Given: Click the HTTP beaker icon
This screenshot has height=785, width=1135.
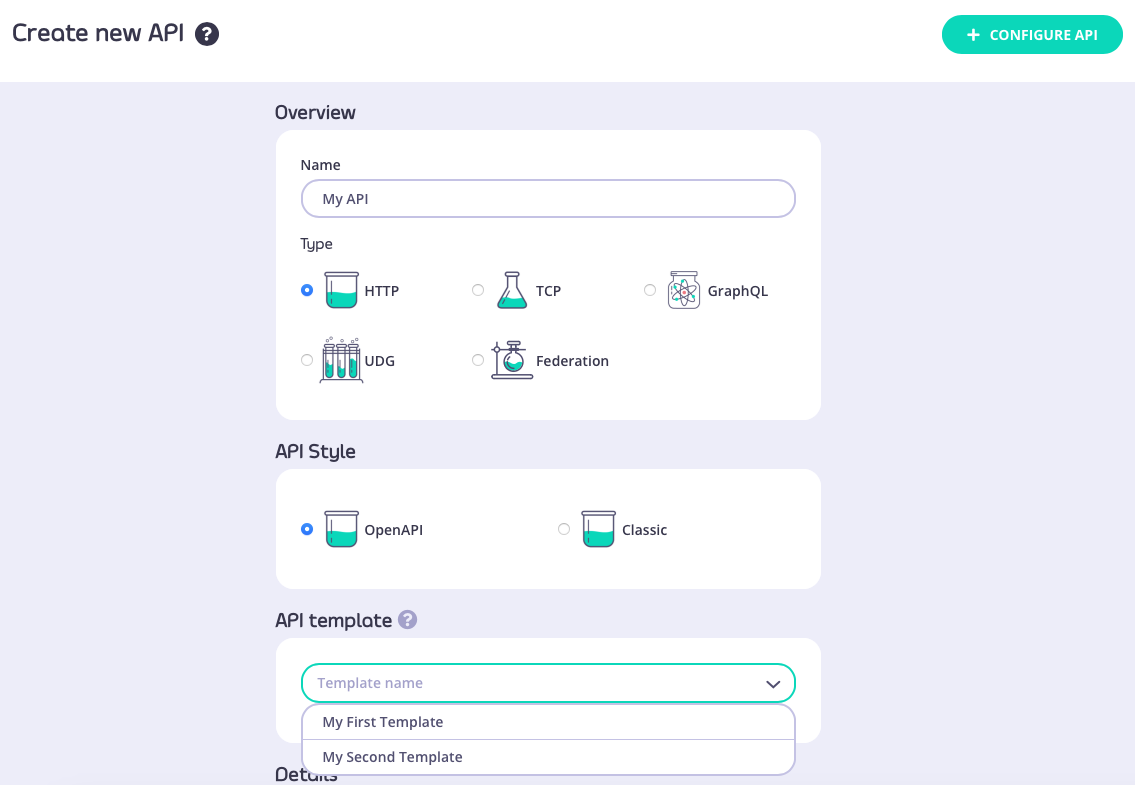Looking at the screenshot, I should point(341,290).
